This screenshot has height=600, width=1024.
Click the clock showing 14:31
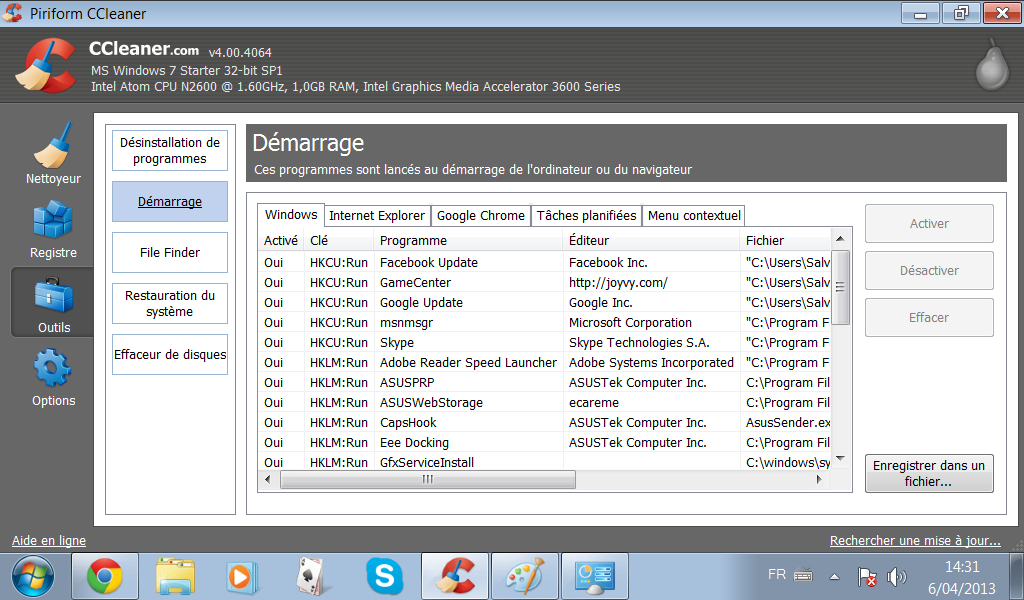pyautogui.click(x=962, y=567)
